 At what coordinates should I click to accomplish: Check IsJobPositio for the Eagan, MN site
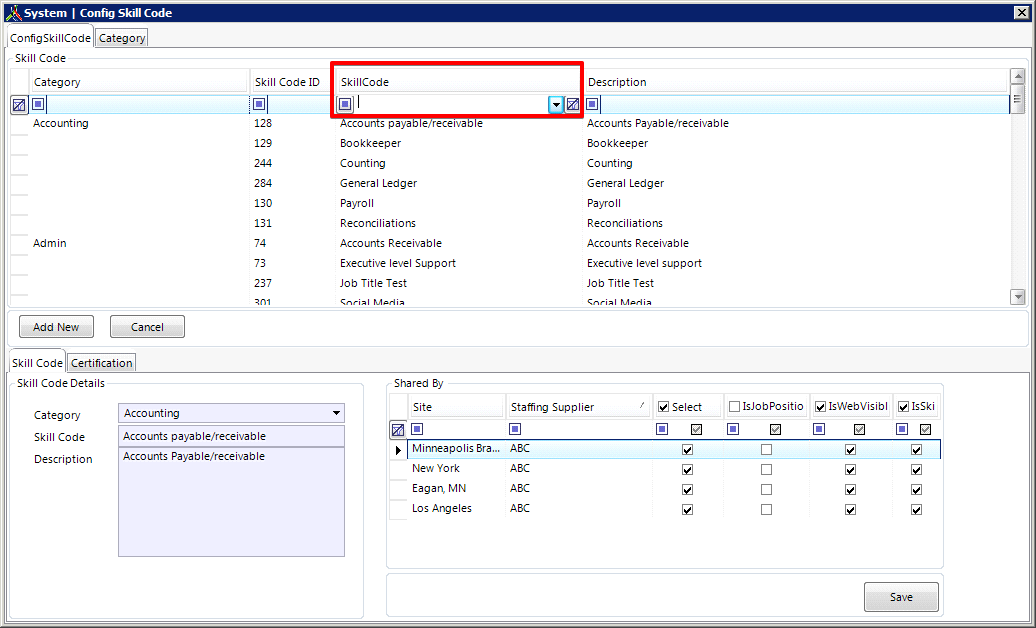766,490
